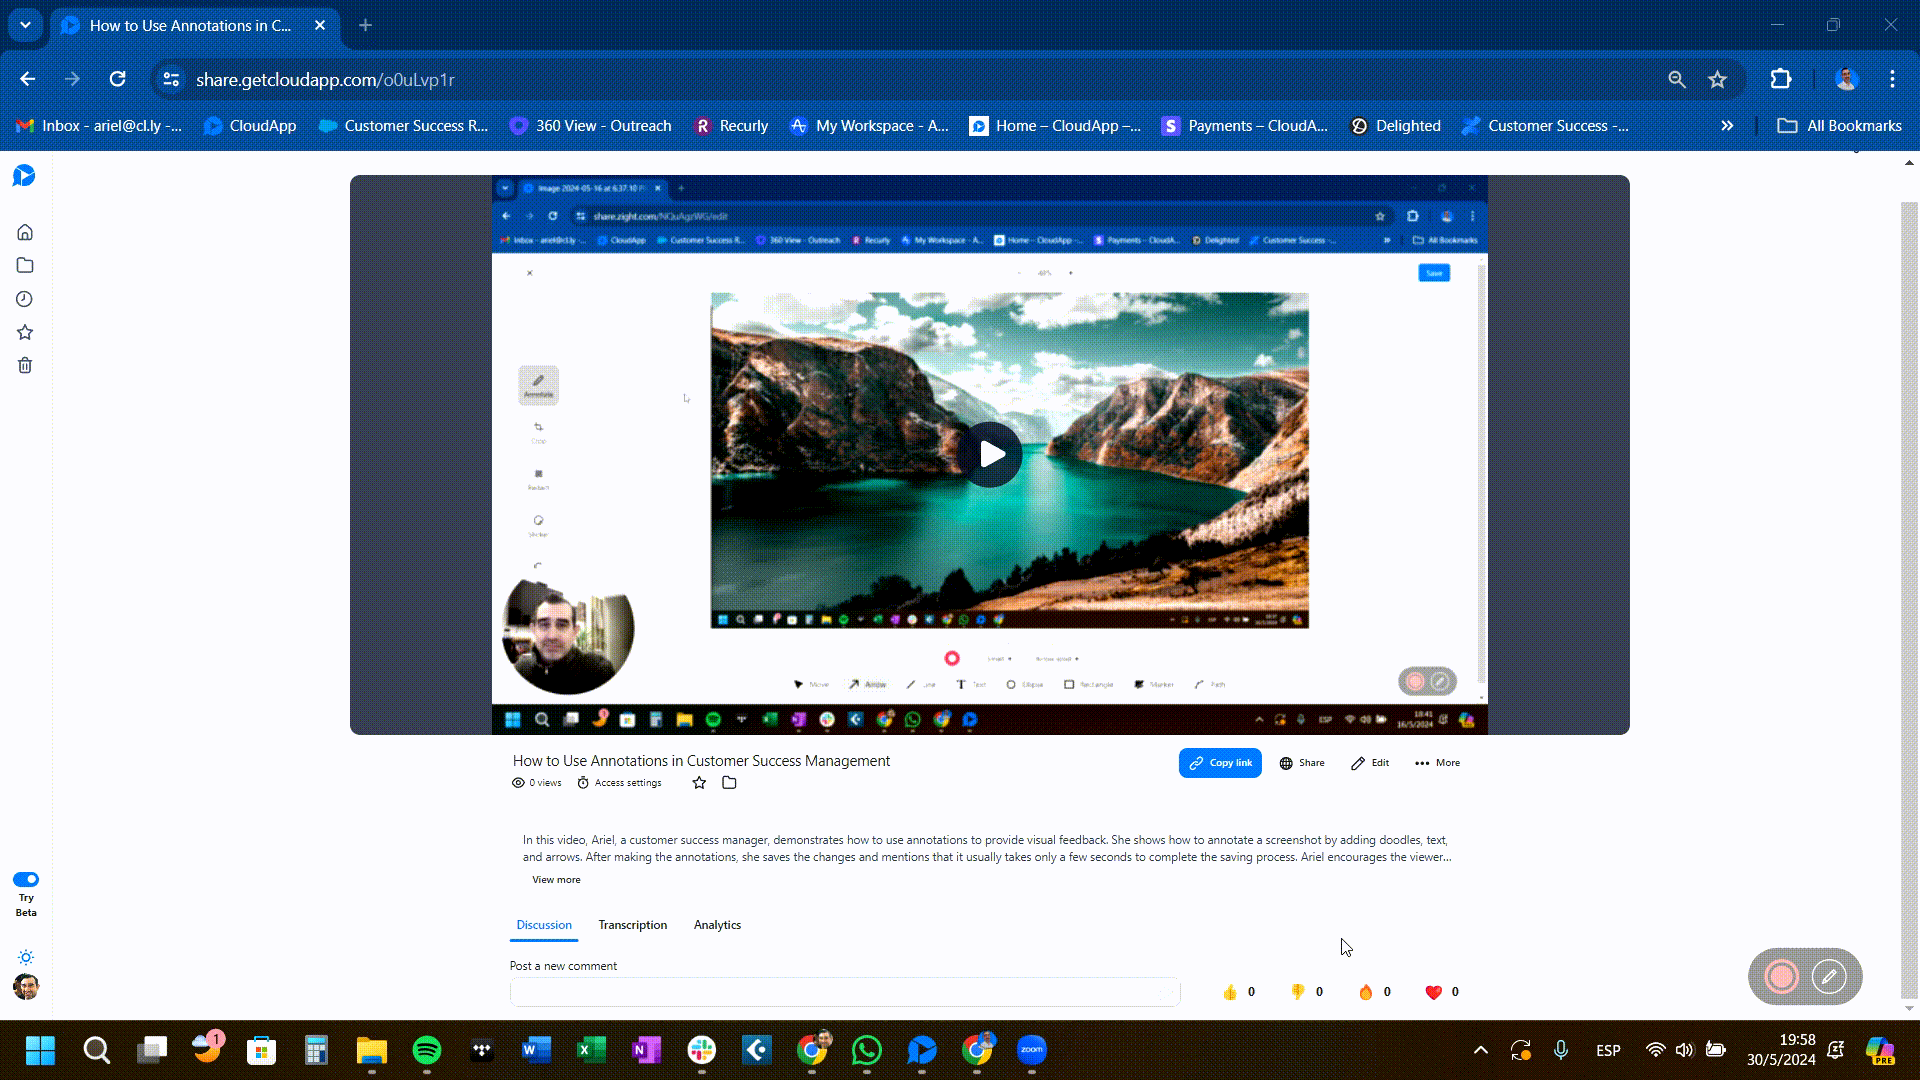Open the More options menu
The width and height of the screenshot is (1920, 1080).
[1437, 763]
